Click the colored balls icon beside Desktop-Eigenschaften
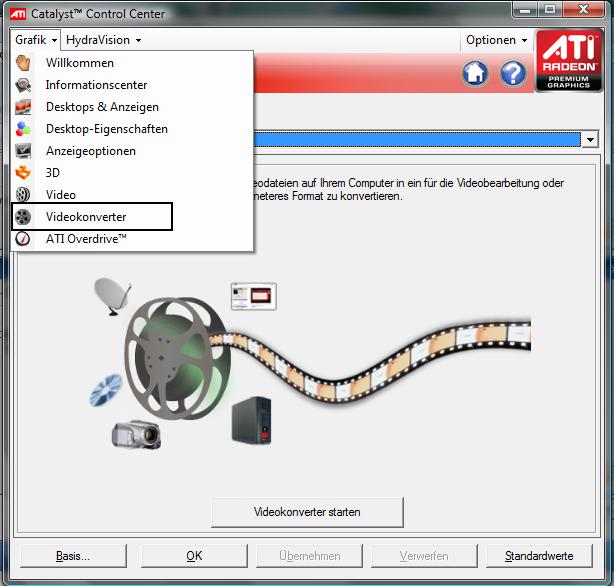This screenshot has width=615, height=586. [23, 129]
